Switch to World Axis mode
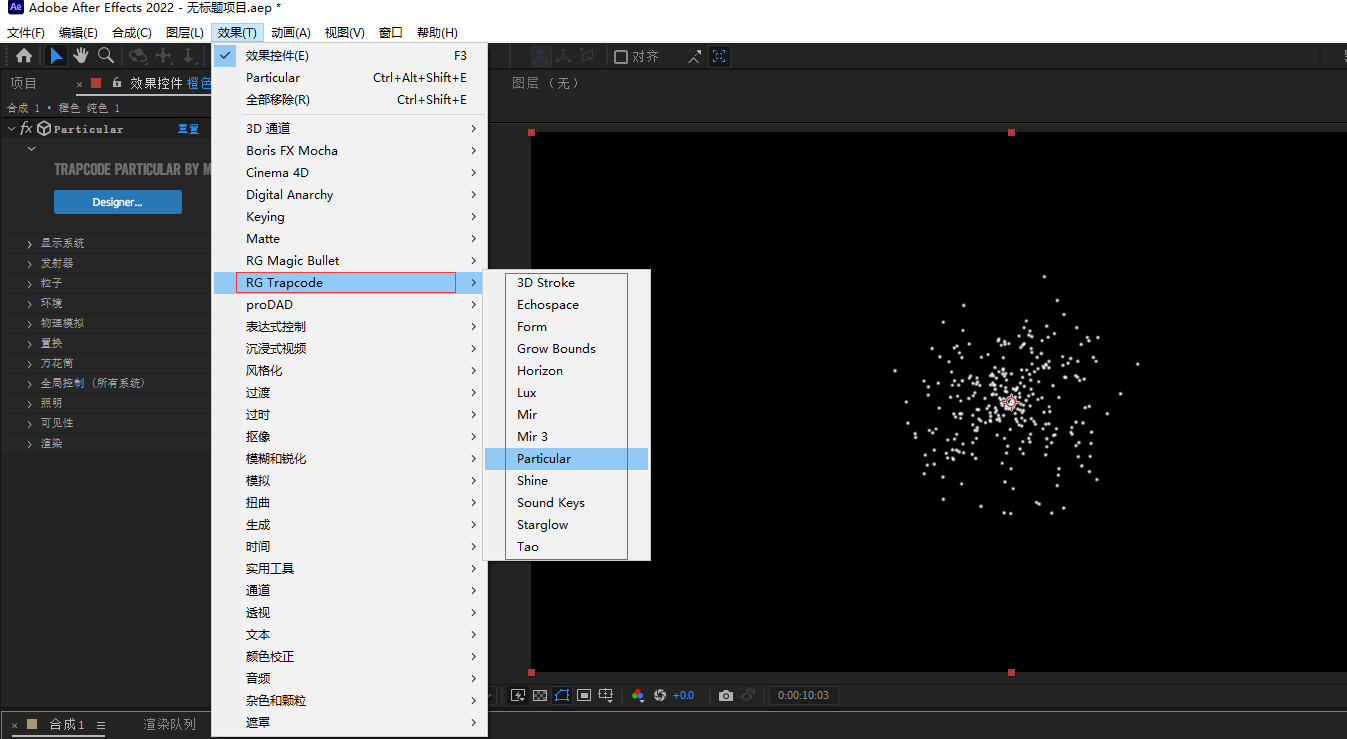Image resolution: width=1347 pixels, height=739 pixels. (x=564, y=57)
